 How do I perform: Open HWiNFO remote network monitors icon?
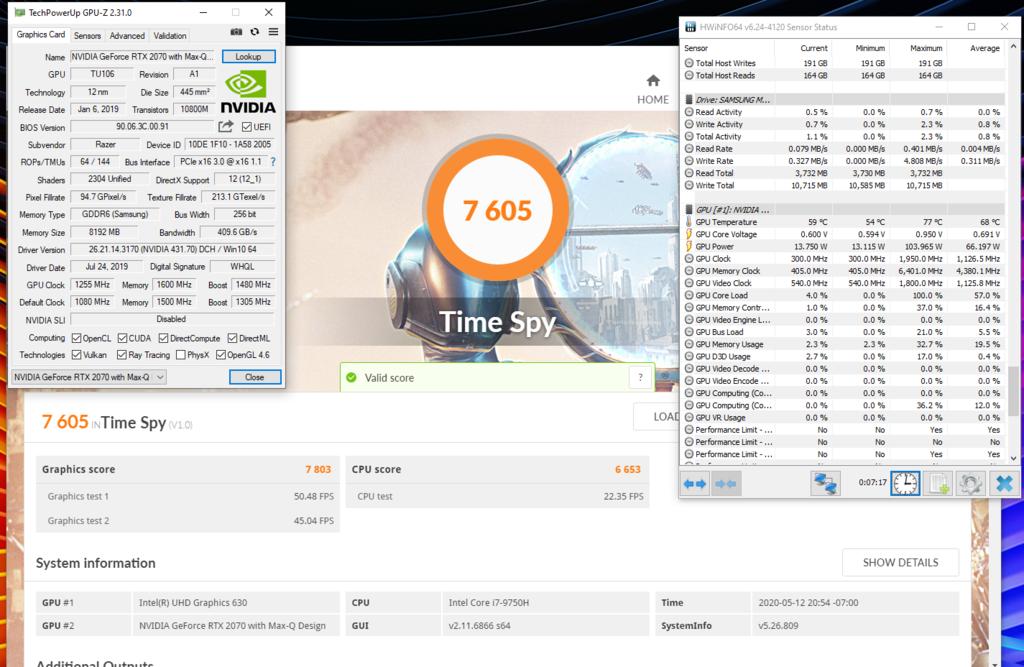(x=825, y=484)
